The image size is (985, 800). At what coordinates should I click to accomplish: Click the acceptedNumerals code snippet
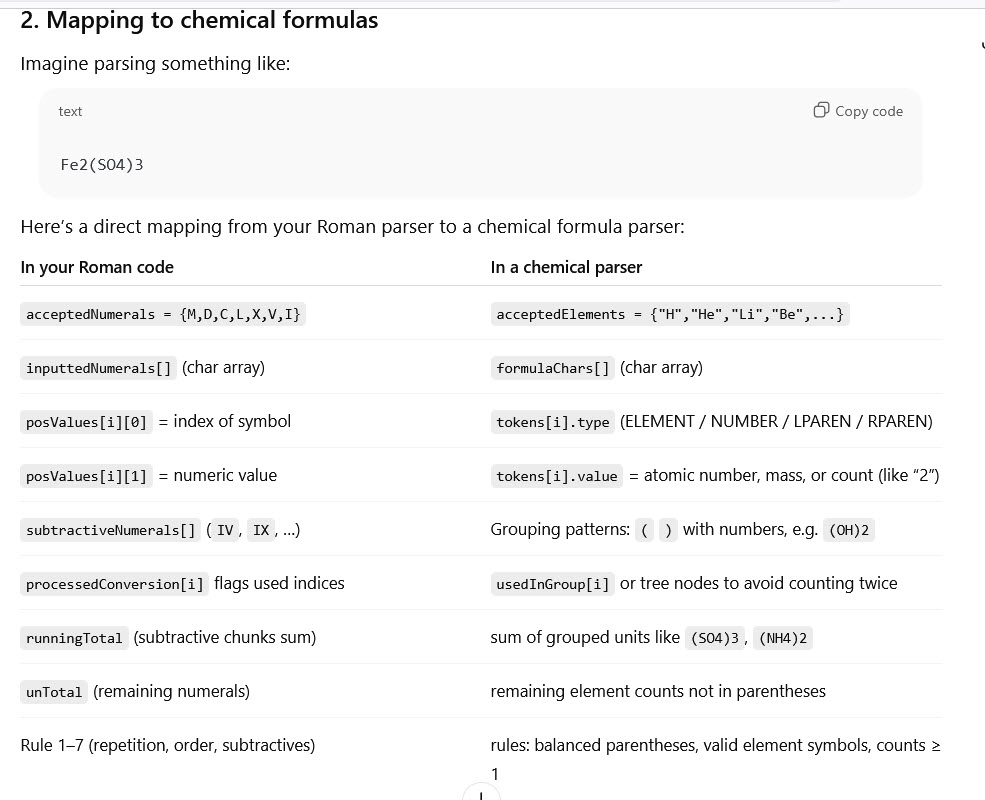[x=164, y=314]
